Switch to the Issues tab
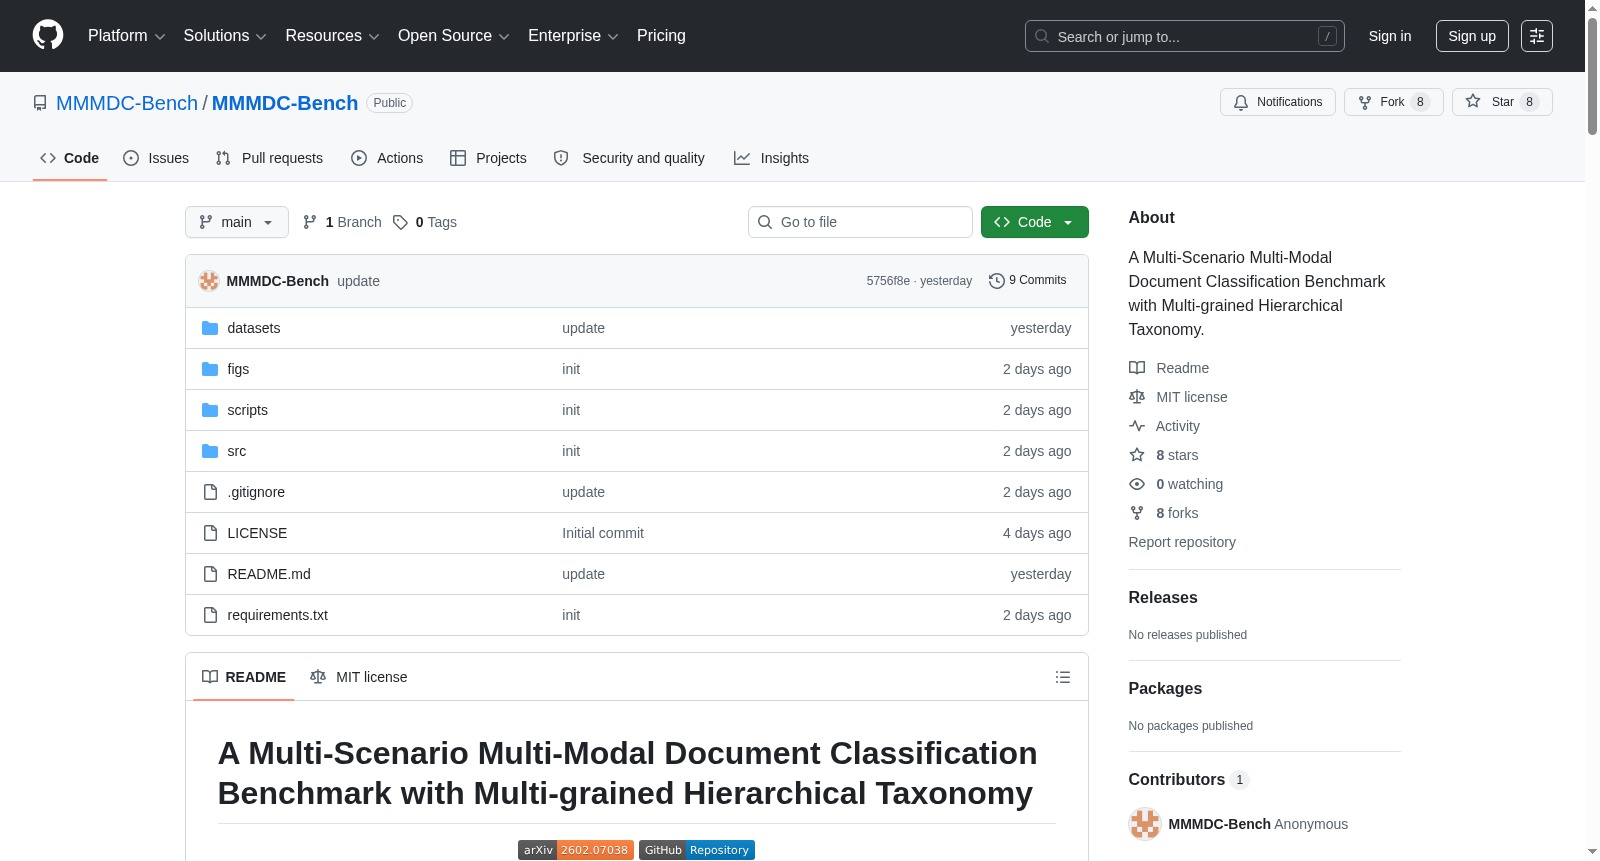This screenshot has width=1600, height=861. point(156,158)
